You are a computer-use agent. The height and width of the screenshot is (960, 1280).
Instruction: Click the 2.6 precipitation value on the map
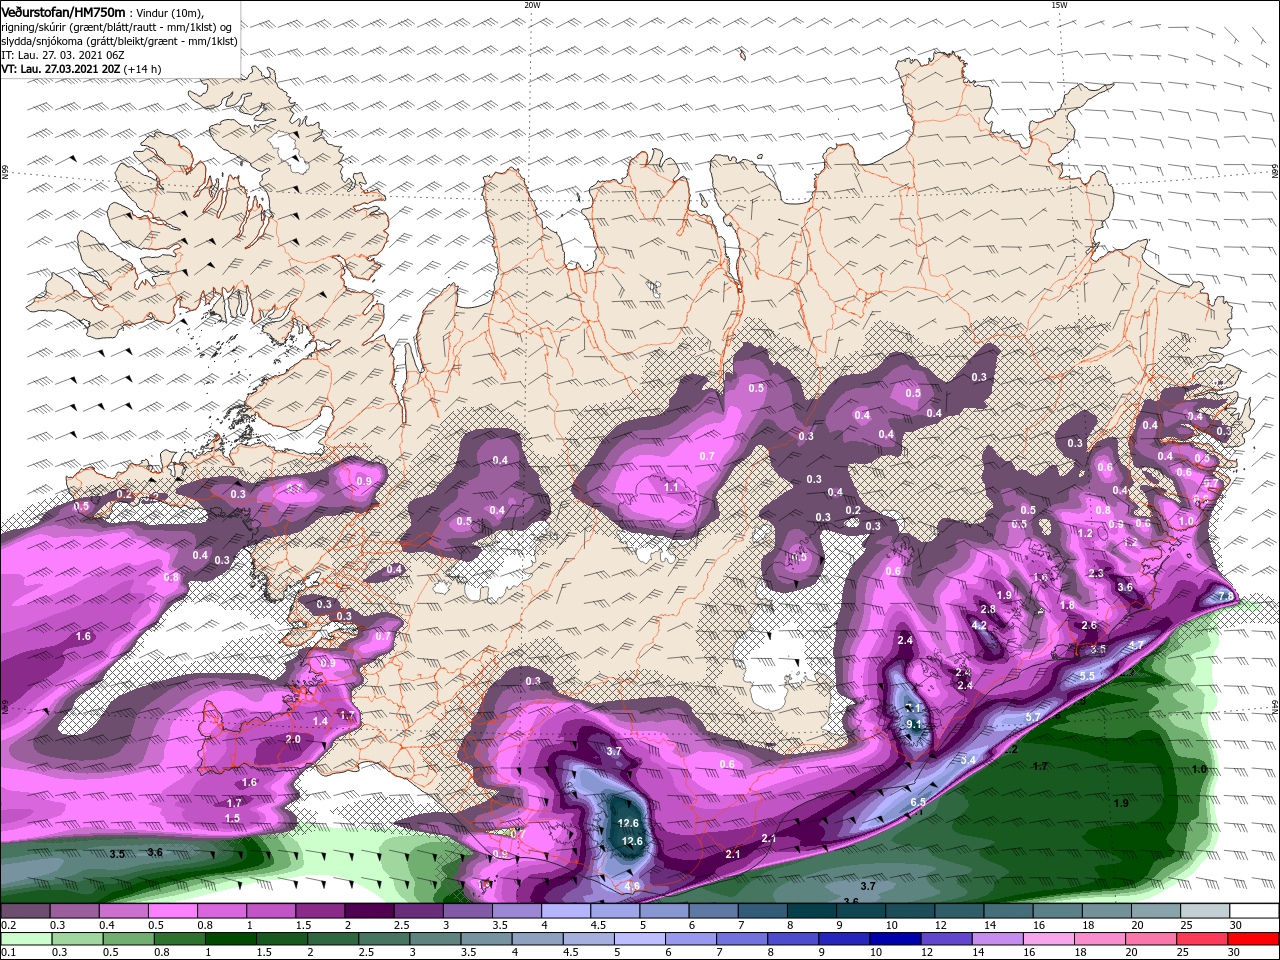pyautogui.click(x=1089, y=625)
